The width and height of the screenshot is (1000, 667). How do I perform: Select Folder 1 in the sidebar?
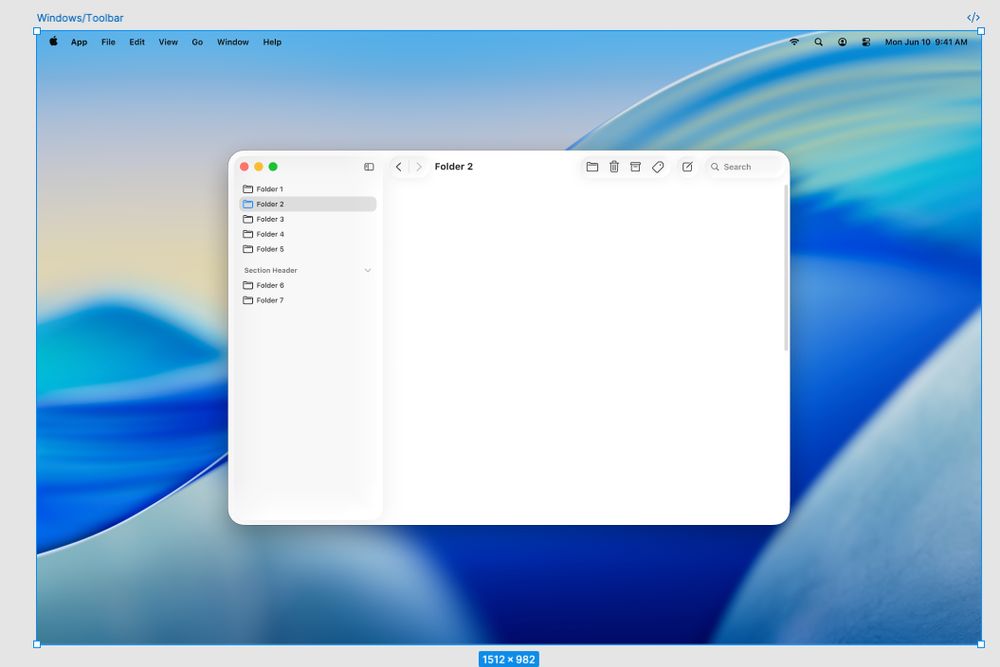(307, 189)
